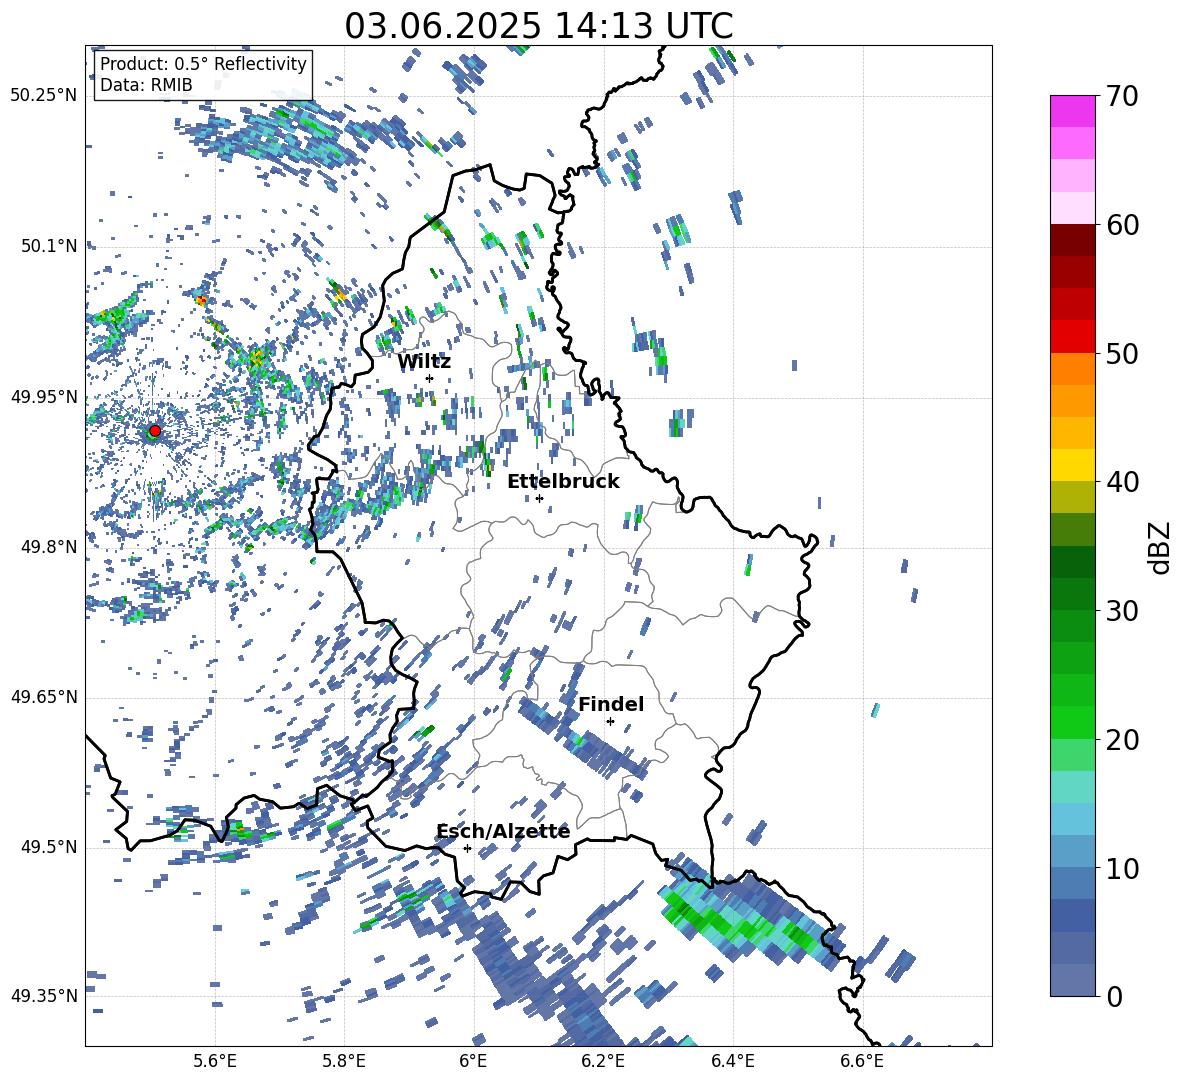Click the 50 dBZ colorbar tick label
Image resolution: width=1184 pixels, height=1081 pixels.
tap(1122, 354)
